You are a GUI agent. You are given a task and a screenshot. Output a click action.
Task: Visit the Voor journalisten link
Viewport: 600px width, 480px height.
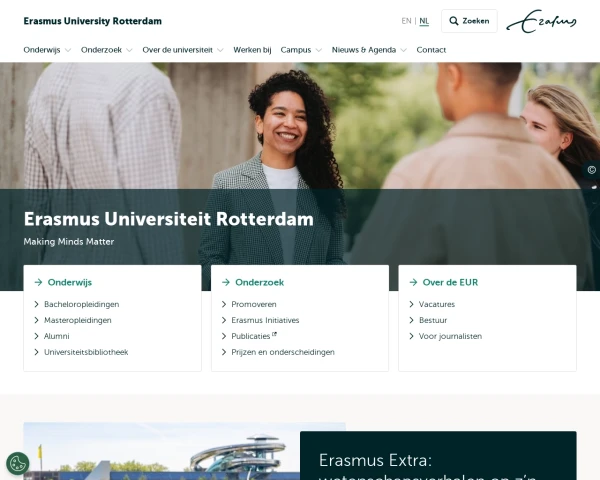coord(450,336)
